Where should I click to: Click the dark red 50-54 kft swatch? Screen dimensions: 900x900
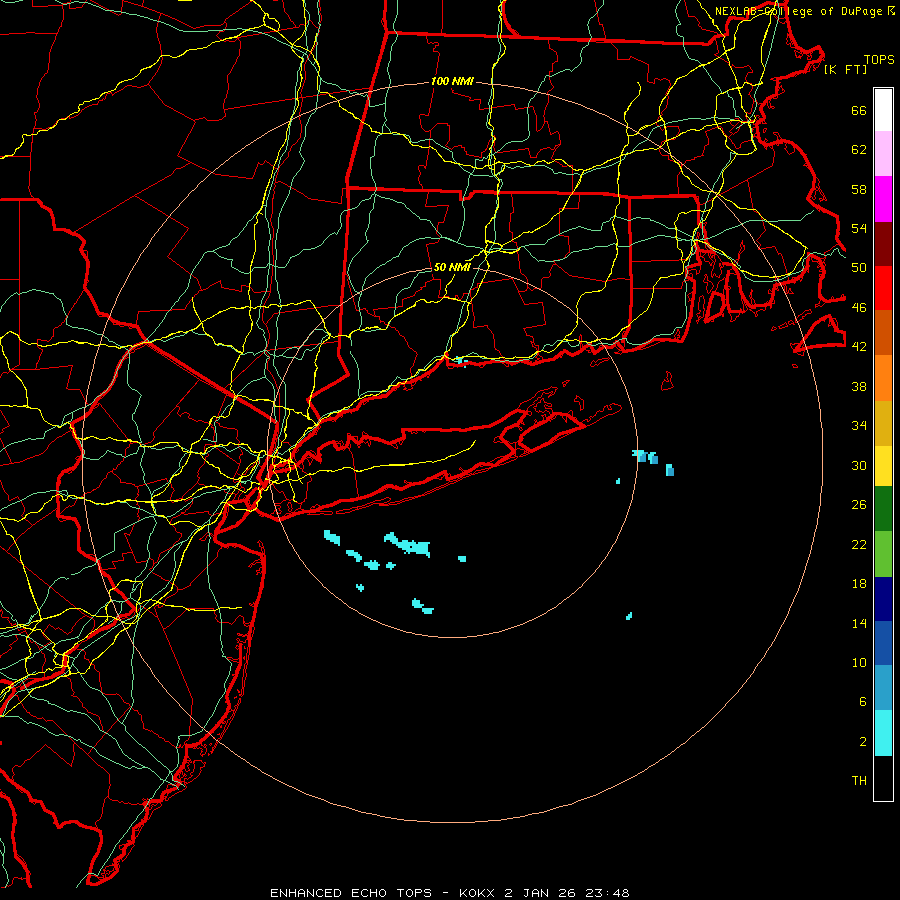pos(883,244)
